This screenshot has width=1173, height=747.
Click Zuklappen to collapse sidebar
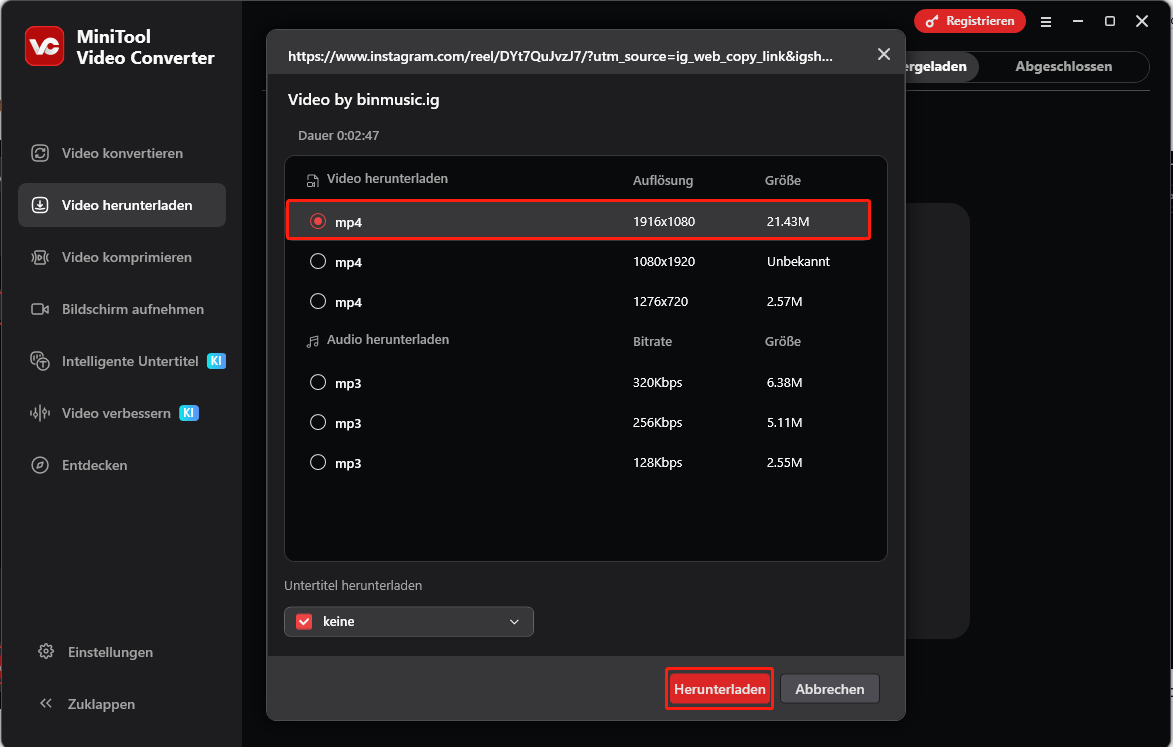[101, 704]
